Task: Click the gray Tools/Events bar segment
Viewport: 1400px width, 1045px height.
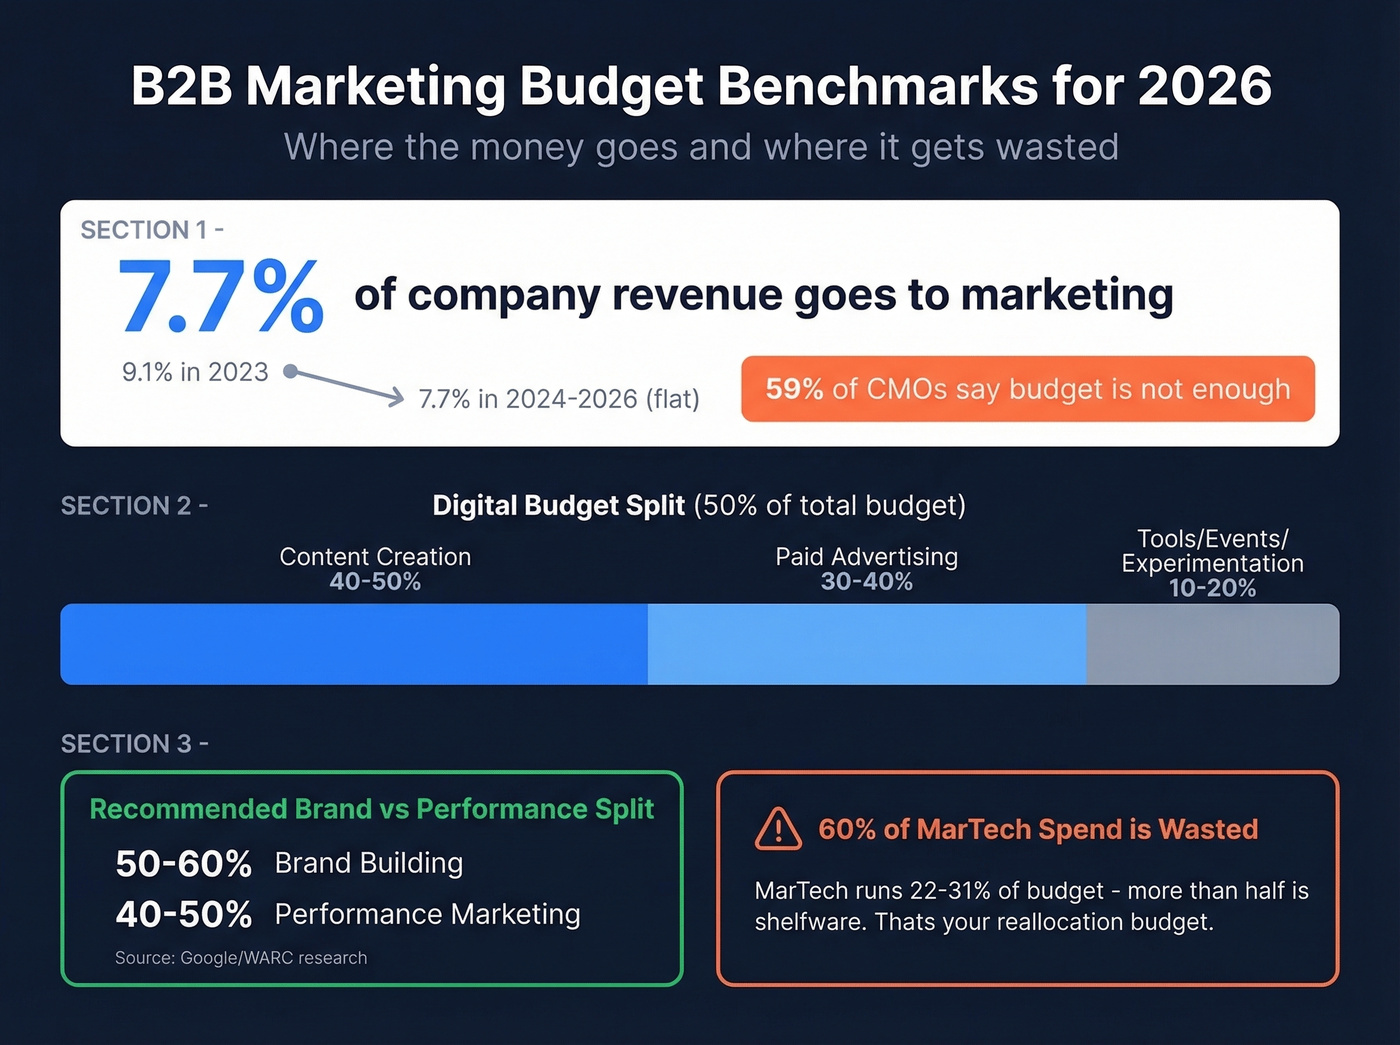Action: tap(1212, 644)
